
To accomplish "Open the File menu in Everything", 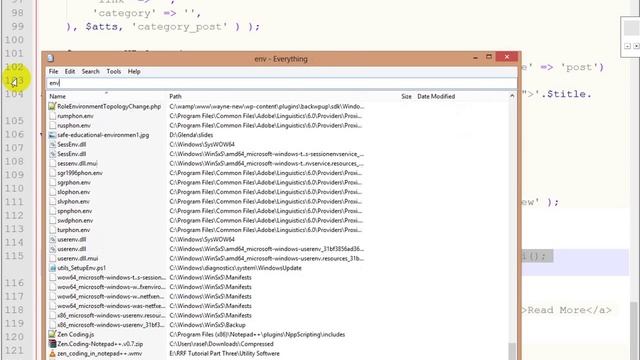I will pyautogui.click(x=53, y=71).
